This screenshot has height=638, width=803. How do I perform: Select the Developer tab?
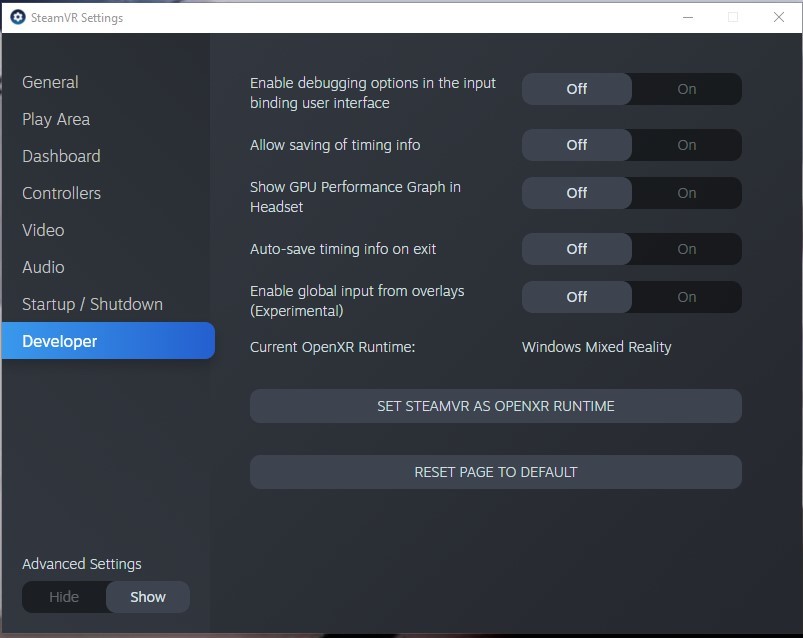point(108,341)
